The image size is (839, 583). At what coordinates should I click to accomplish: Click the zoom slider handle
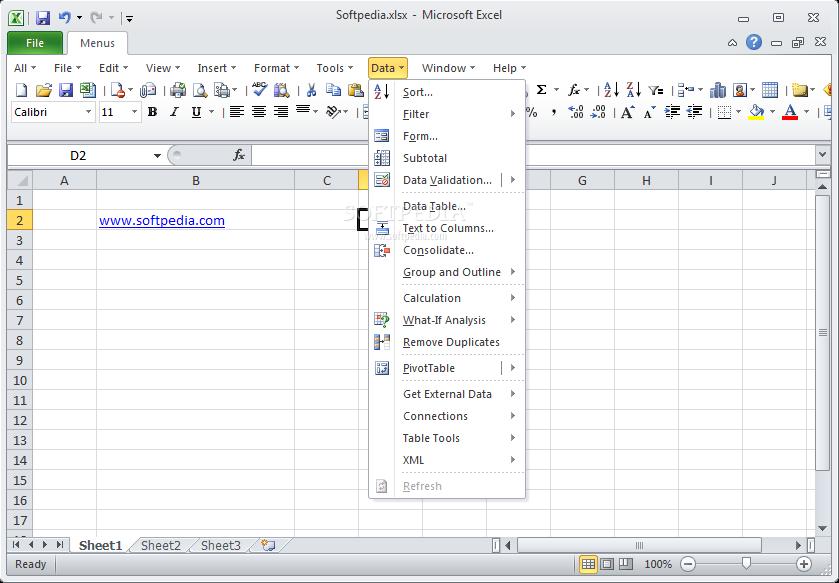tap(746, 563)
